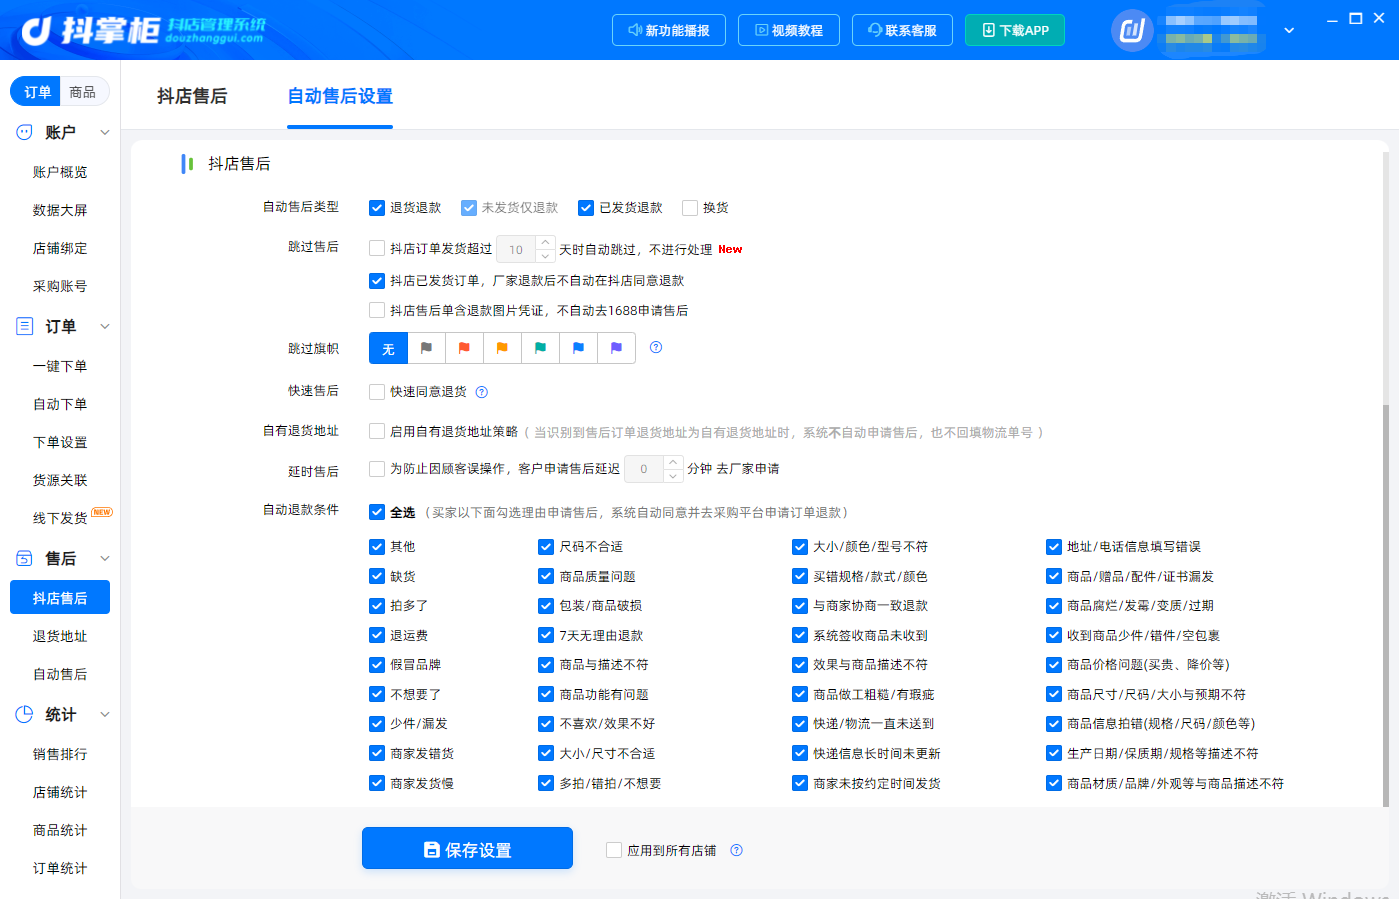The image size is (1399, 899).
Task: Pick the purple flag icon
Action: point(616,348)
